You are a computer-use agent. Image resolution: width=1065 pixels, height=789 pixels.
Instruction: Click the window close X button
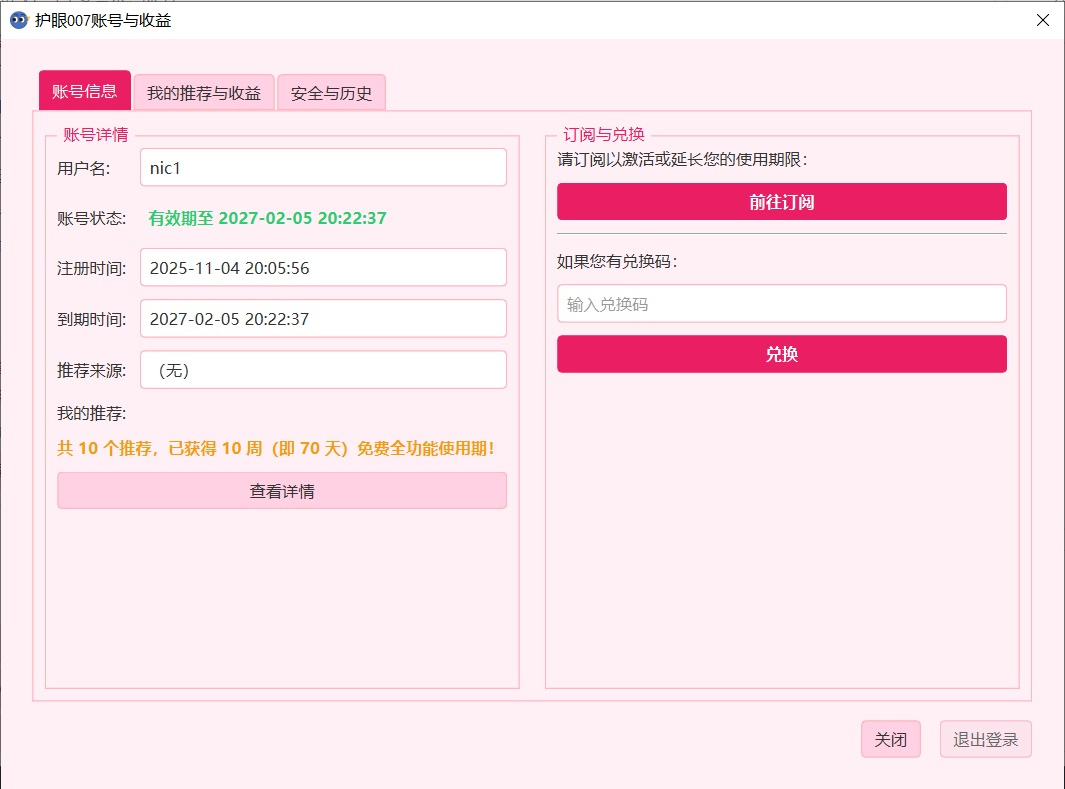[1043, 19]
